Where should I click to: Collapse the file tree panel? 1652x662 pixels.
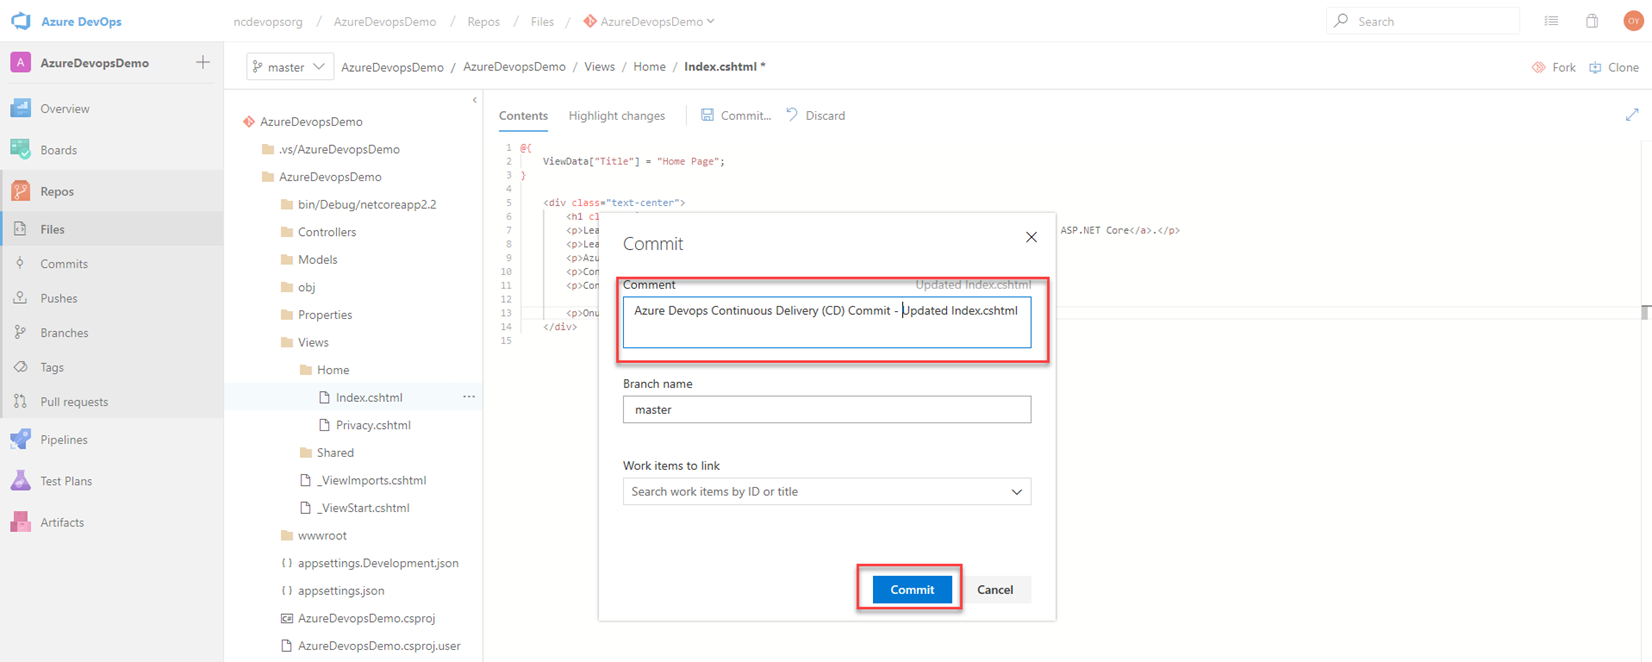click(474, 100)
